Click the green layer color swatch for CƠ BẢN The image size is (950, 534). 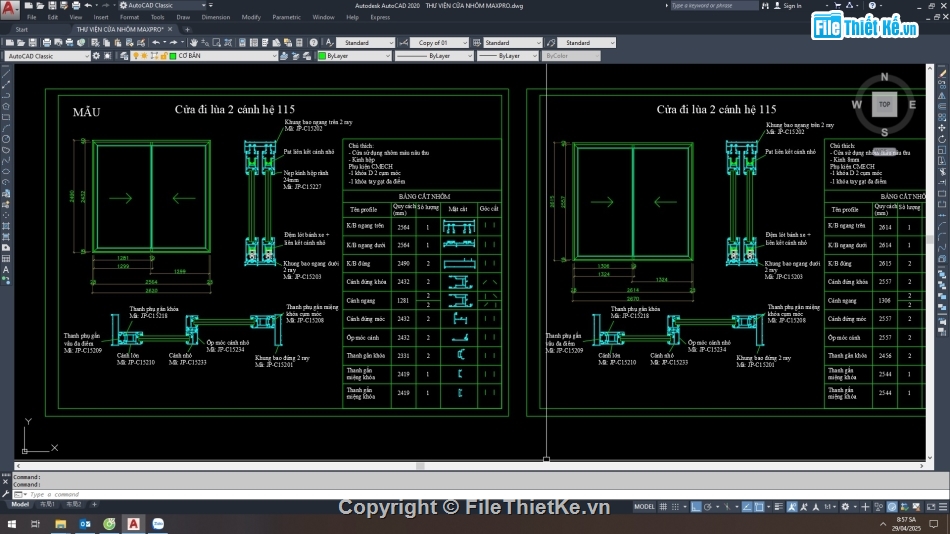(x=173, y=56)
